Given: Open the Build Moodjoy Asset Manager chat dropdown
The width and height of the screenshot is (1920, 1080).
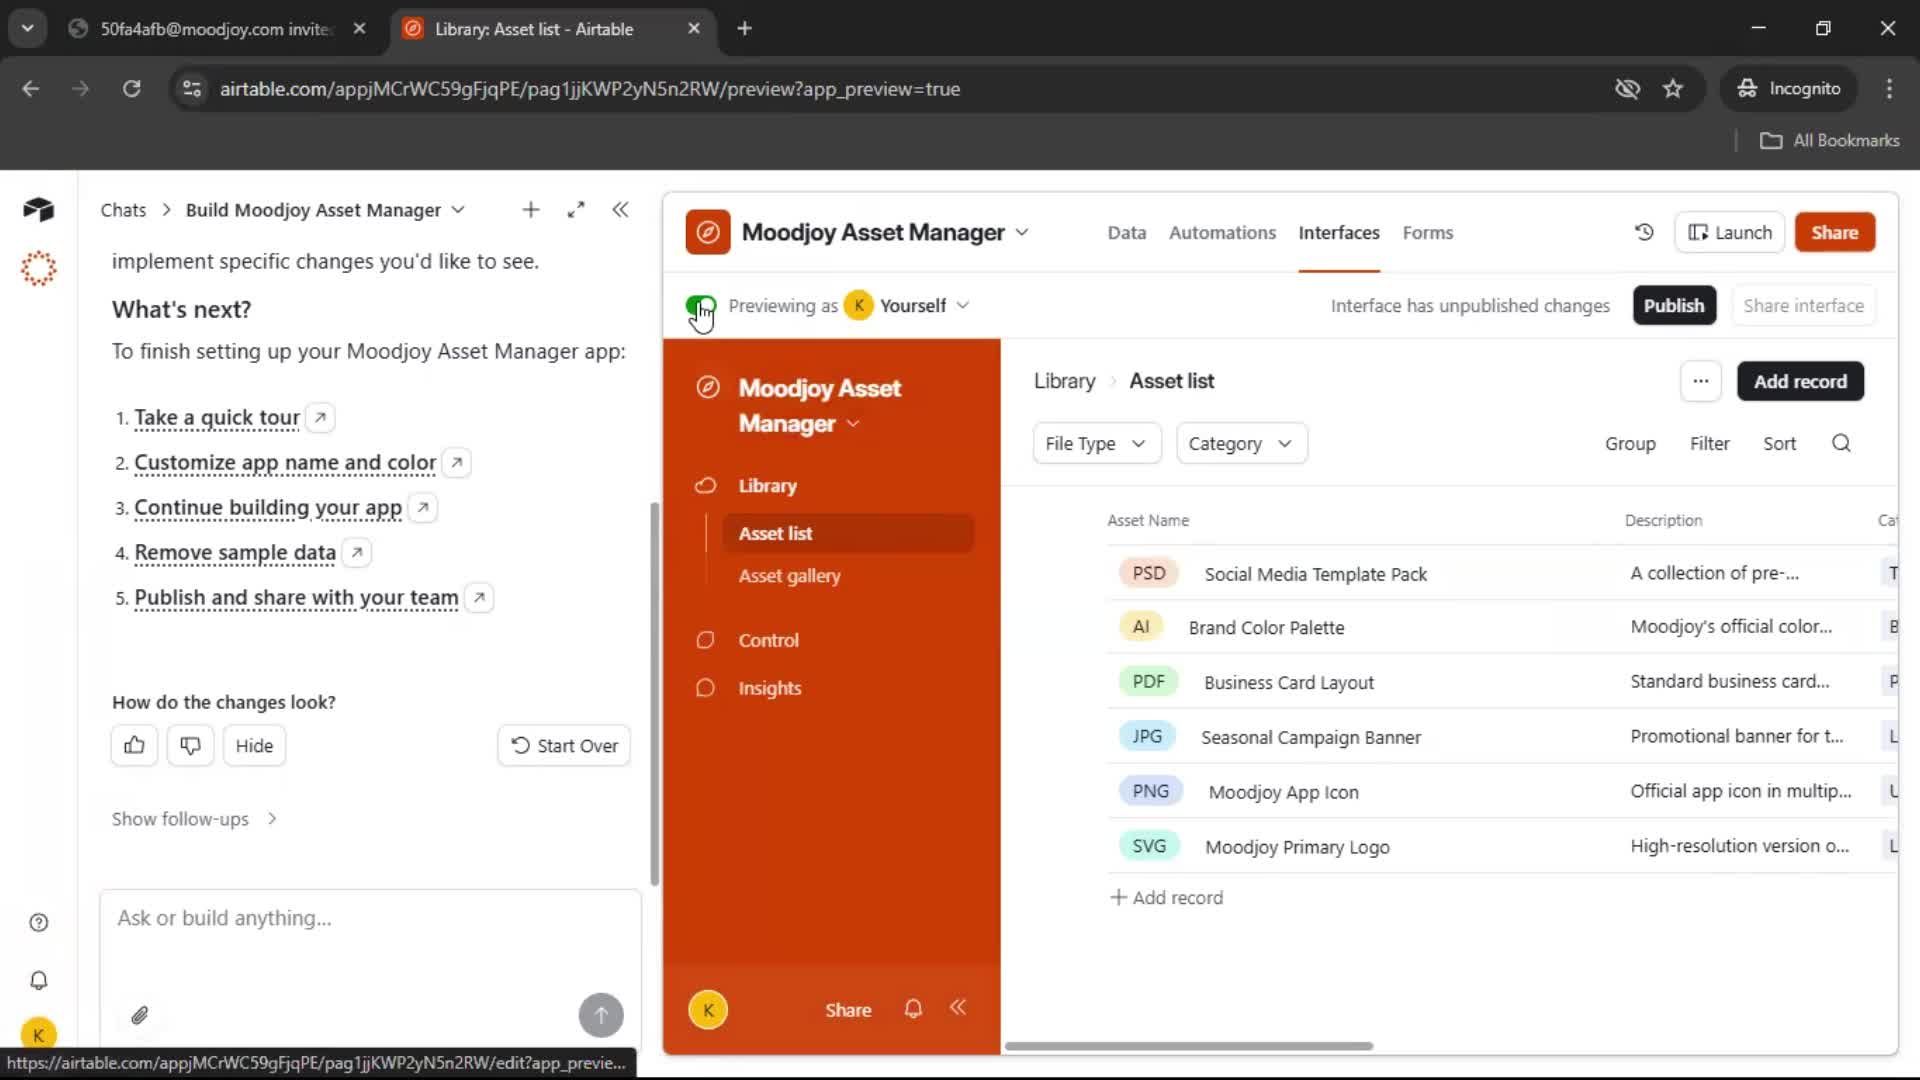Looking at the screenshot, I should pos(458,210).
